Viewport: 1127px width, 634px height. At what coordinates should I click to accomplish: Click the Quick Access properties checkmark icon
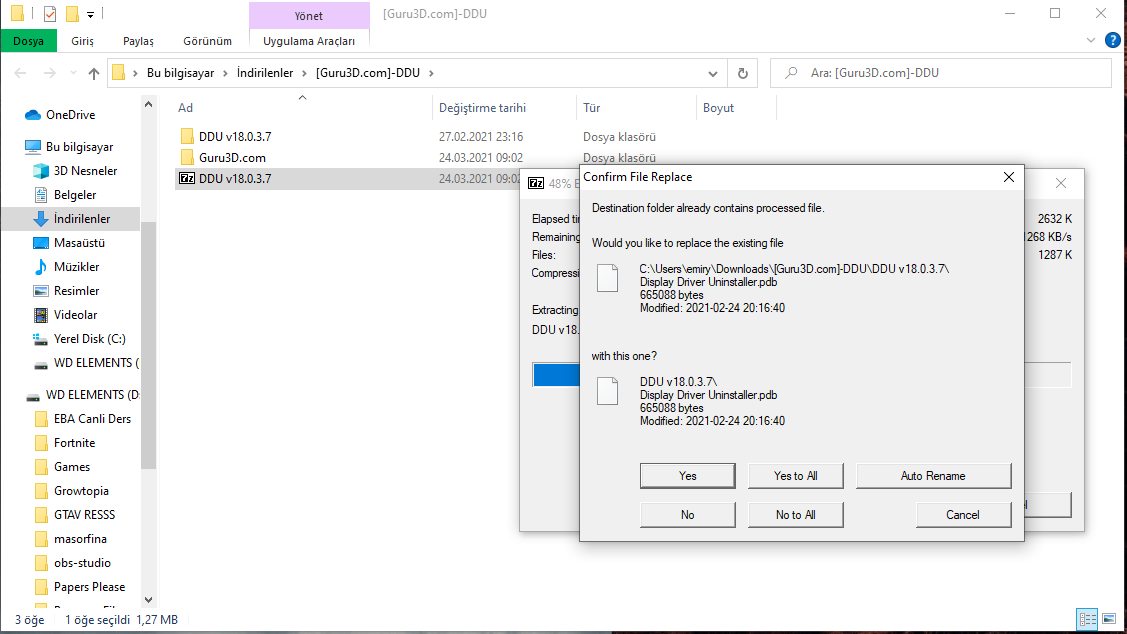[50, 14]
